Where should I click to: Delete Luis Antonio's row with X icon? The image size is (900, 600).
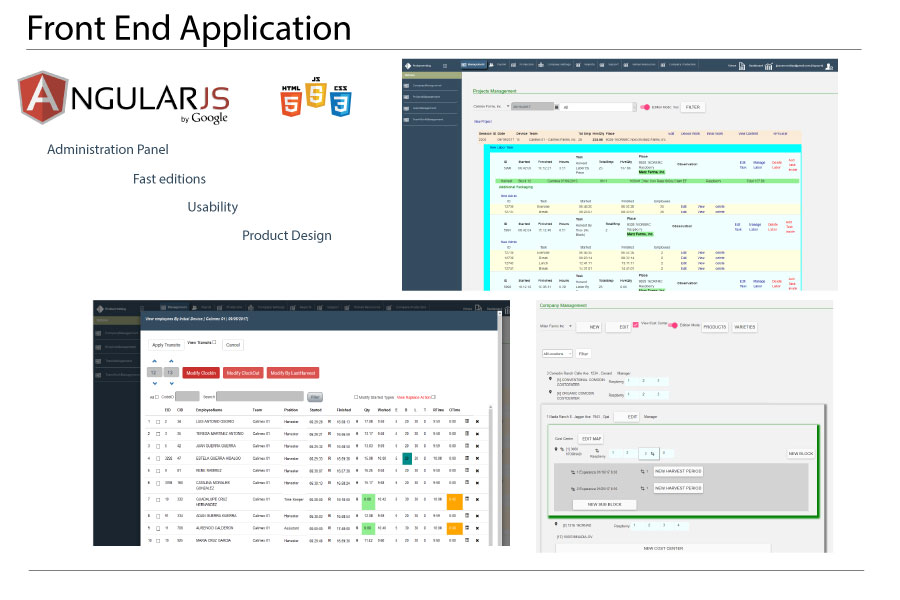click(477, 421)
